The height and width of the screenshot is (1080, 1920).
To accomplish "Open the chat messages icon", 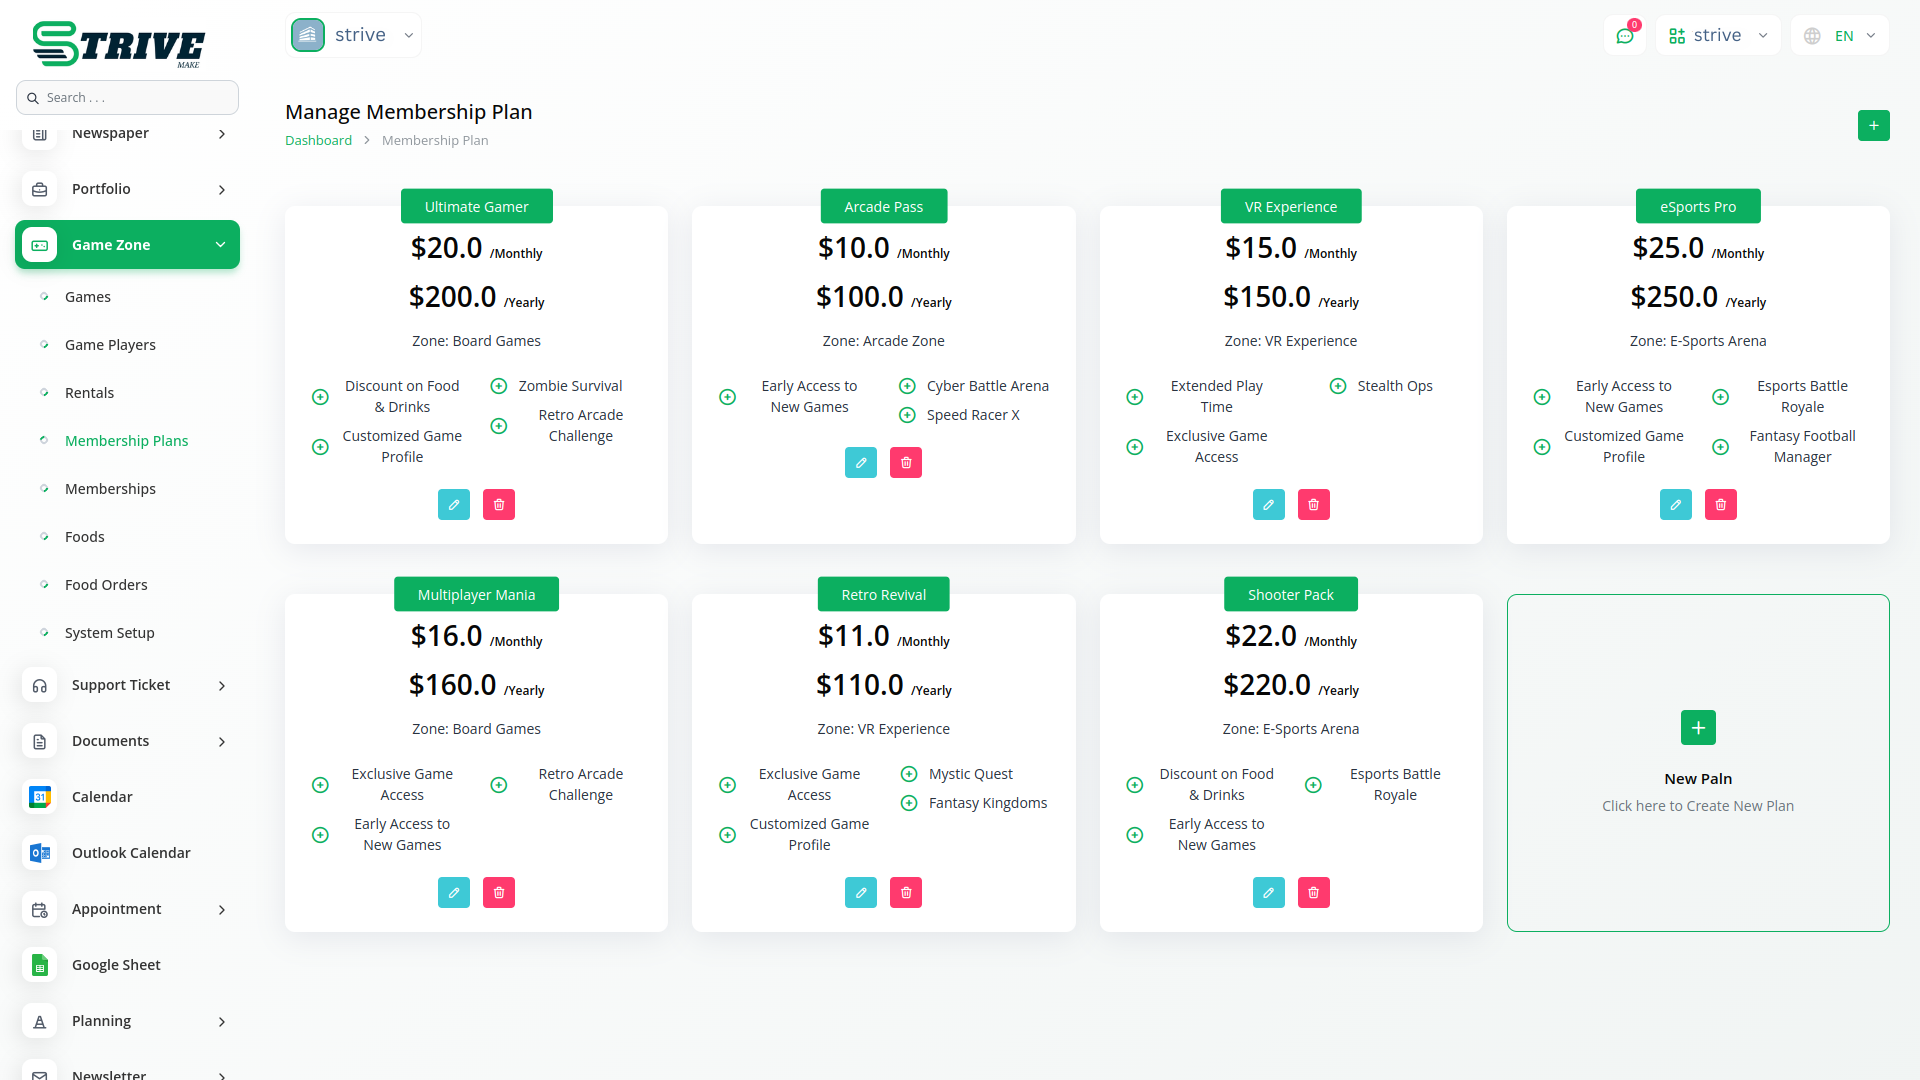I will click(1625, 36).
